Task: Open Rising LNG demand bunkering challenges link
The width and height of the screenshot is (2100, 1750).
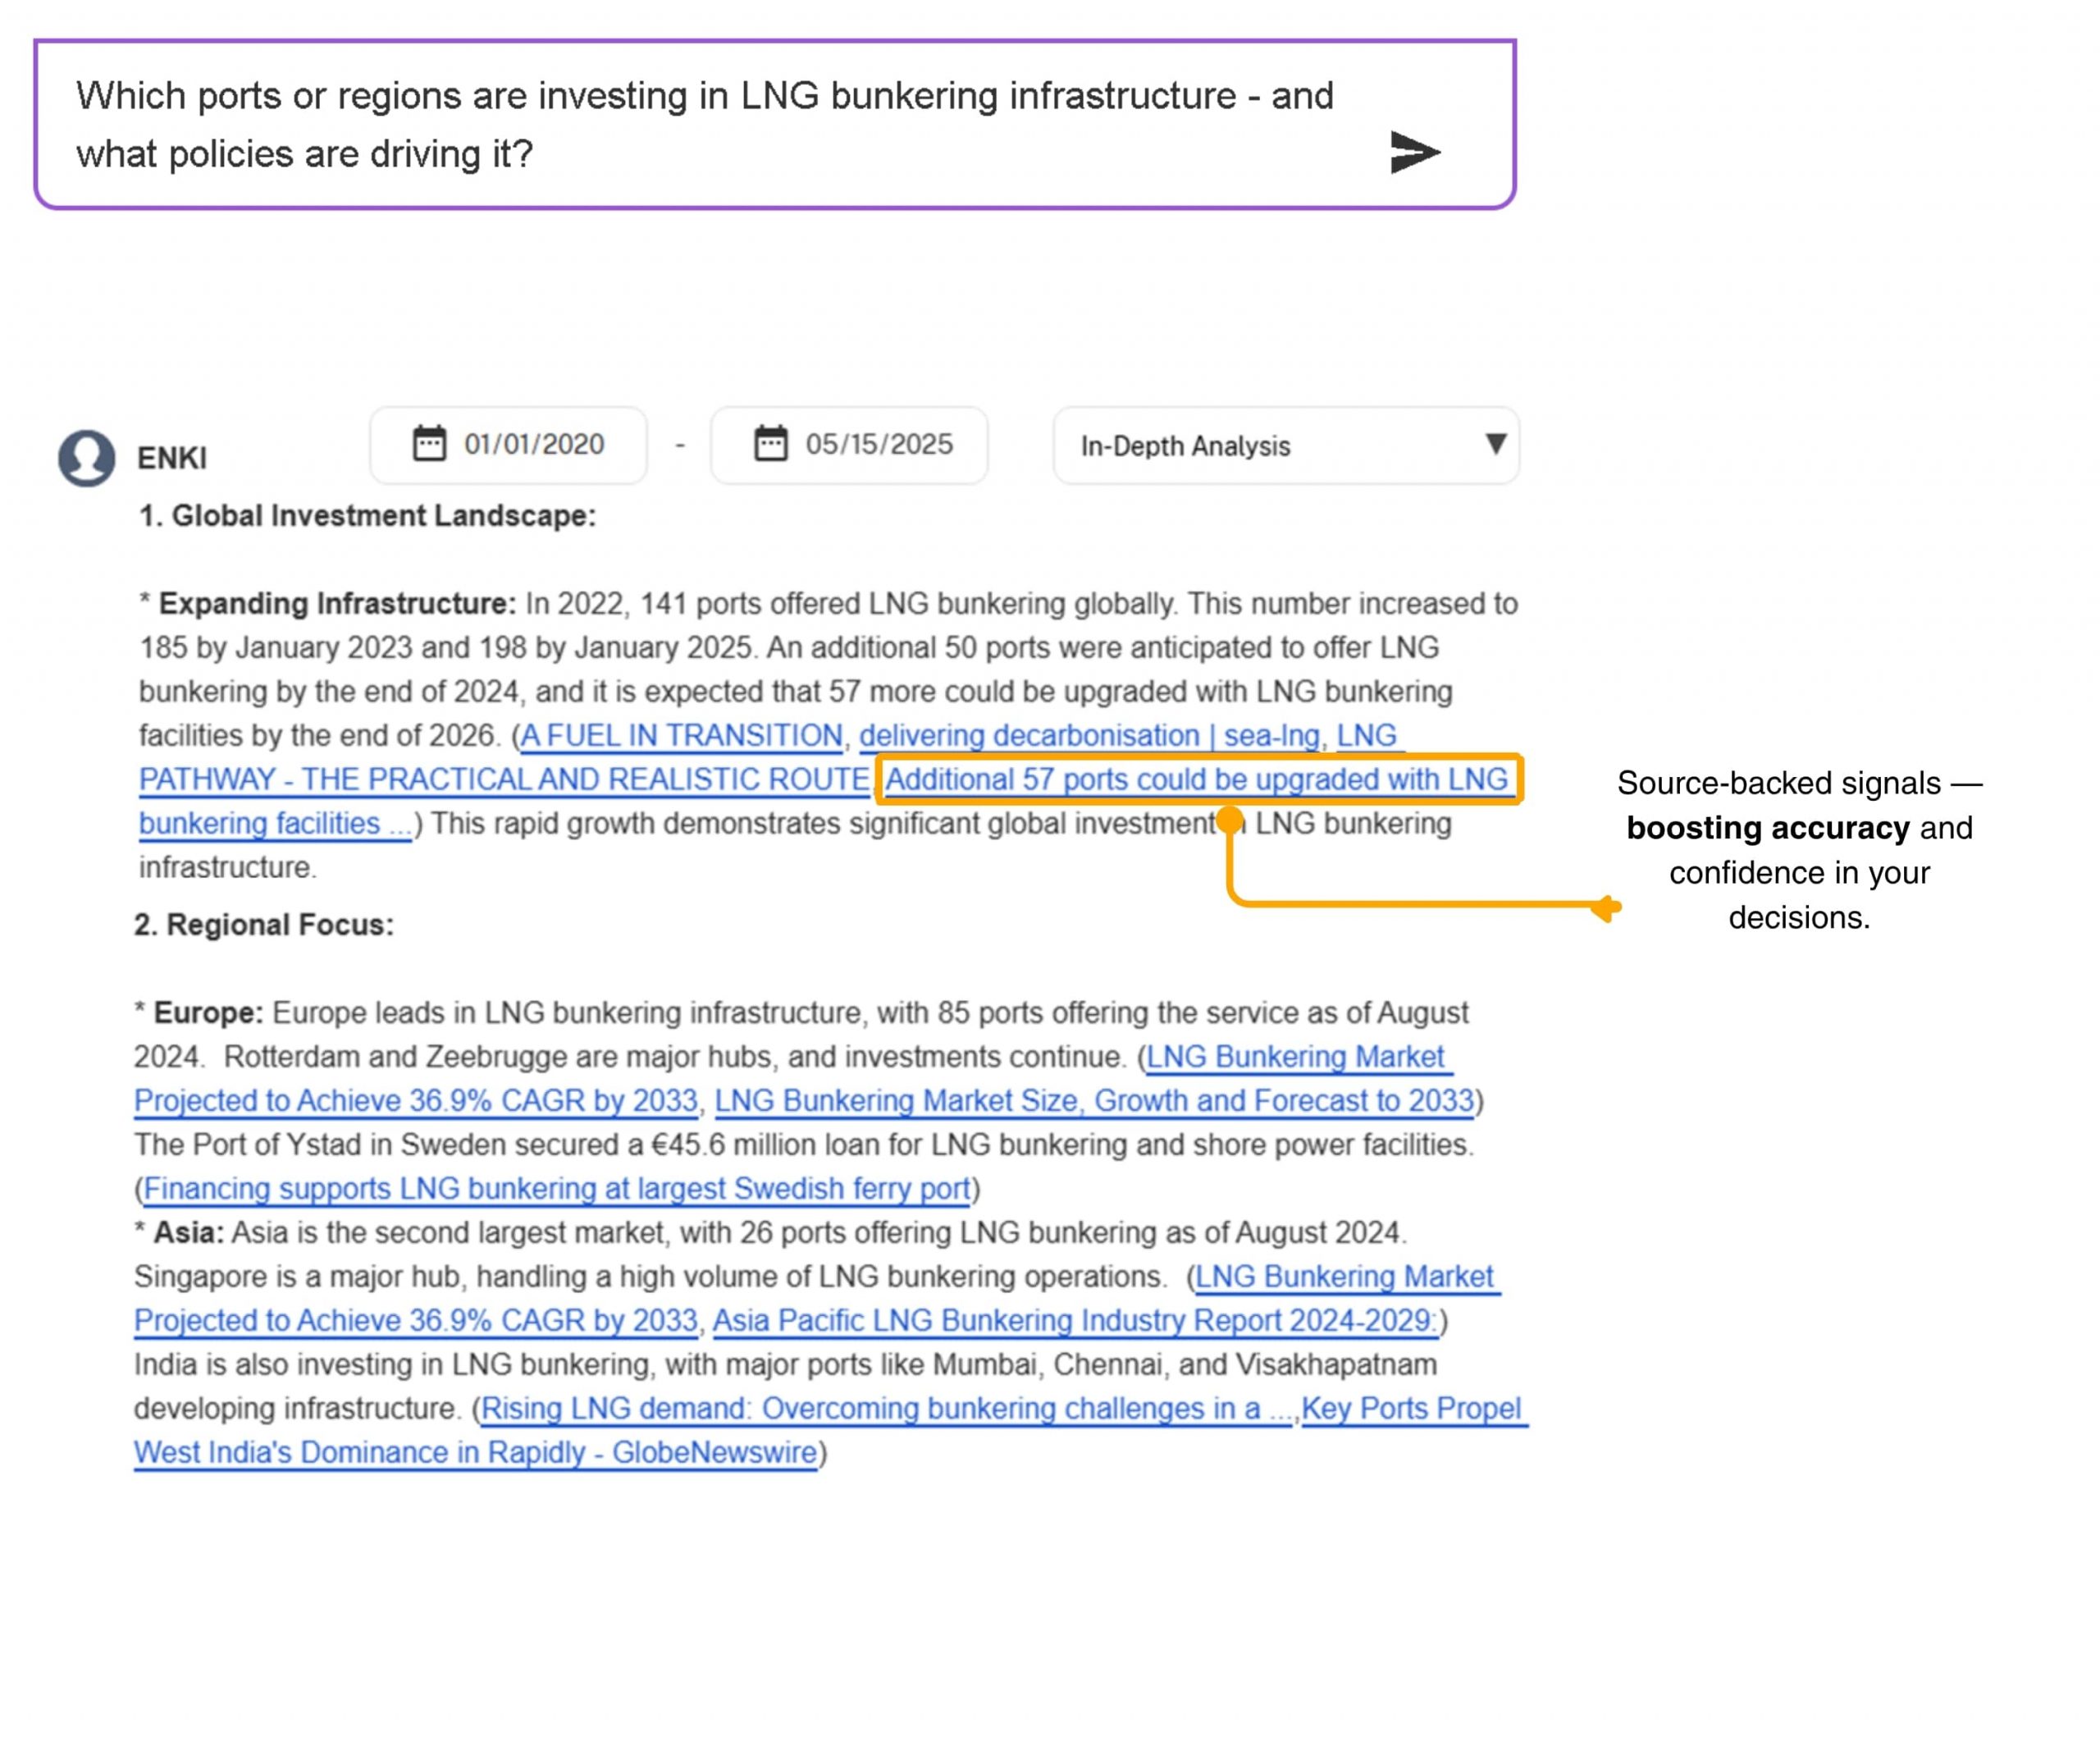Action: coord(885,1409)
